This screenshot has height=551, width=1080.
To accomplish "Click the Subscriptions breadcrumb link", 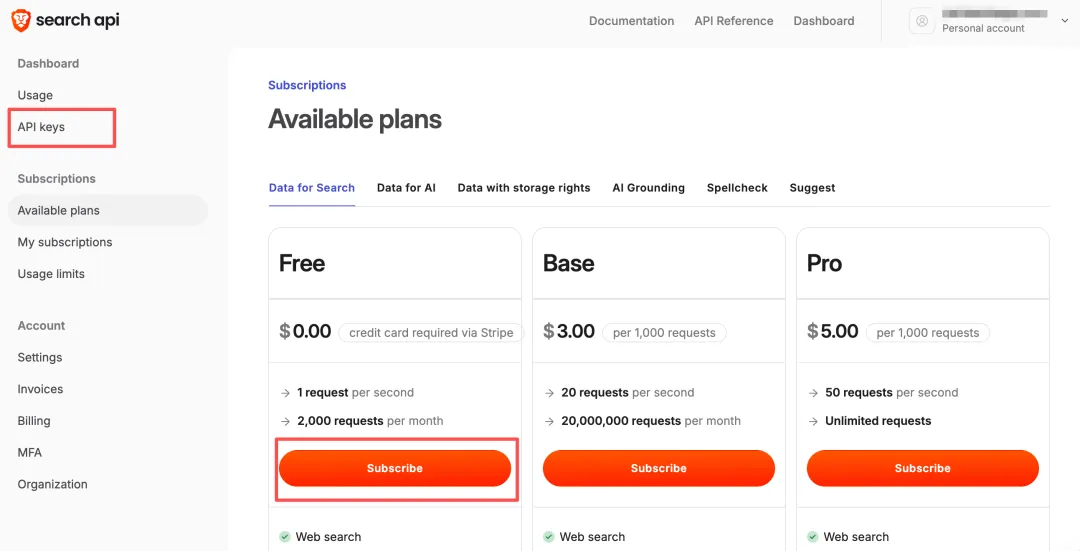I will (x=307, y=86).
